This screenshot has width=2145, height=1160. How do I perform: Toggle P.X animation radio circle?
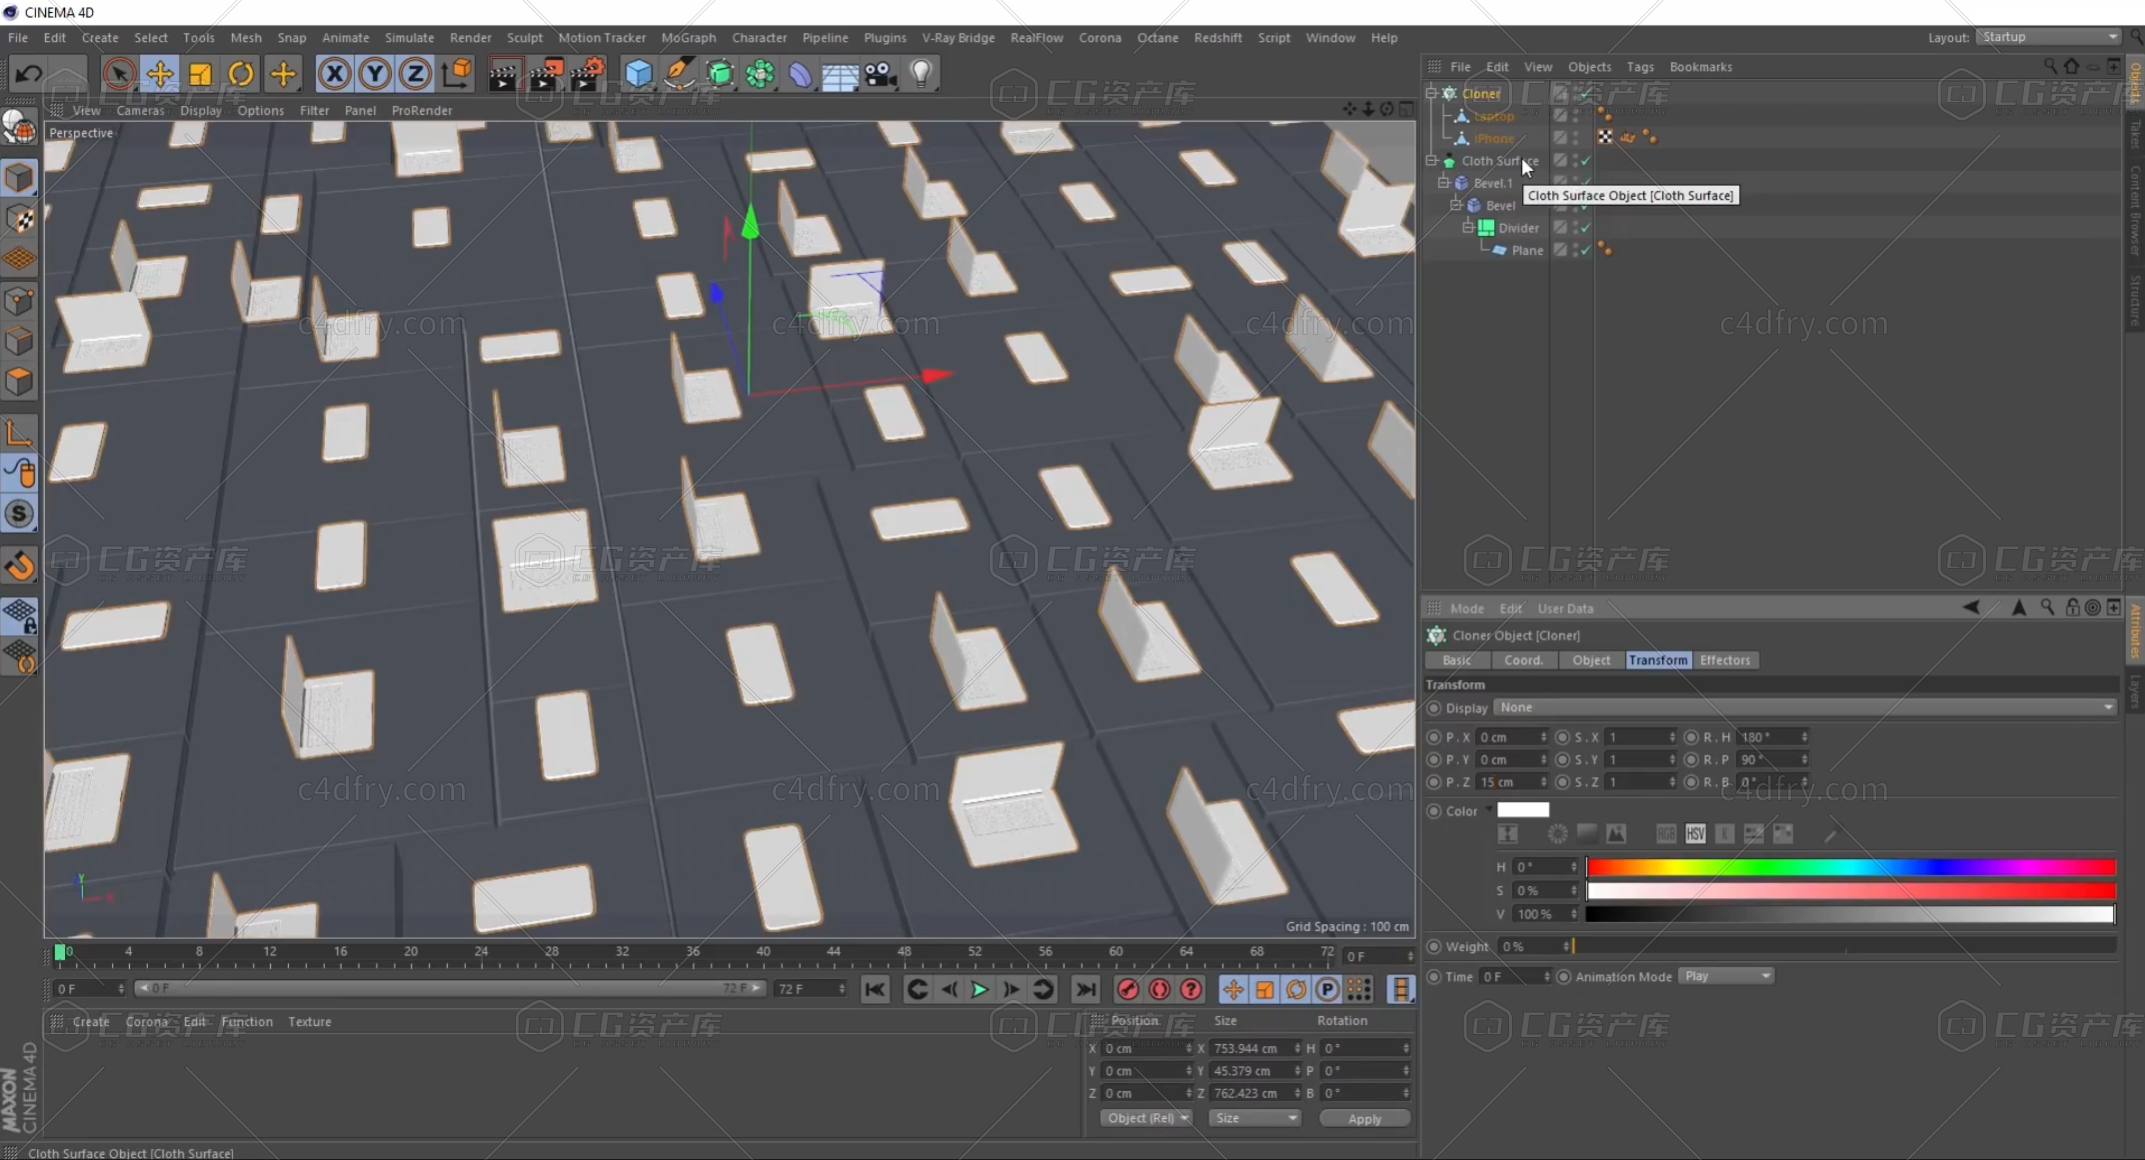(1434, 737)
